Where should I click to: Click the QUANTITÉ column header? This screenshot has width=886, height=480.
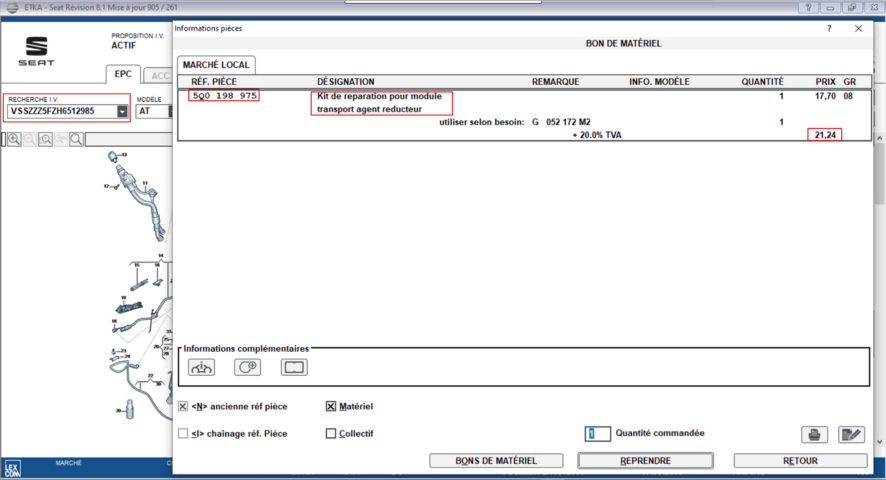[762, 82]
